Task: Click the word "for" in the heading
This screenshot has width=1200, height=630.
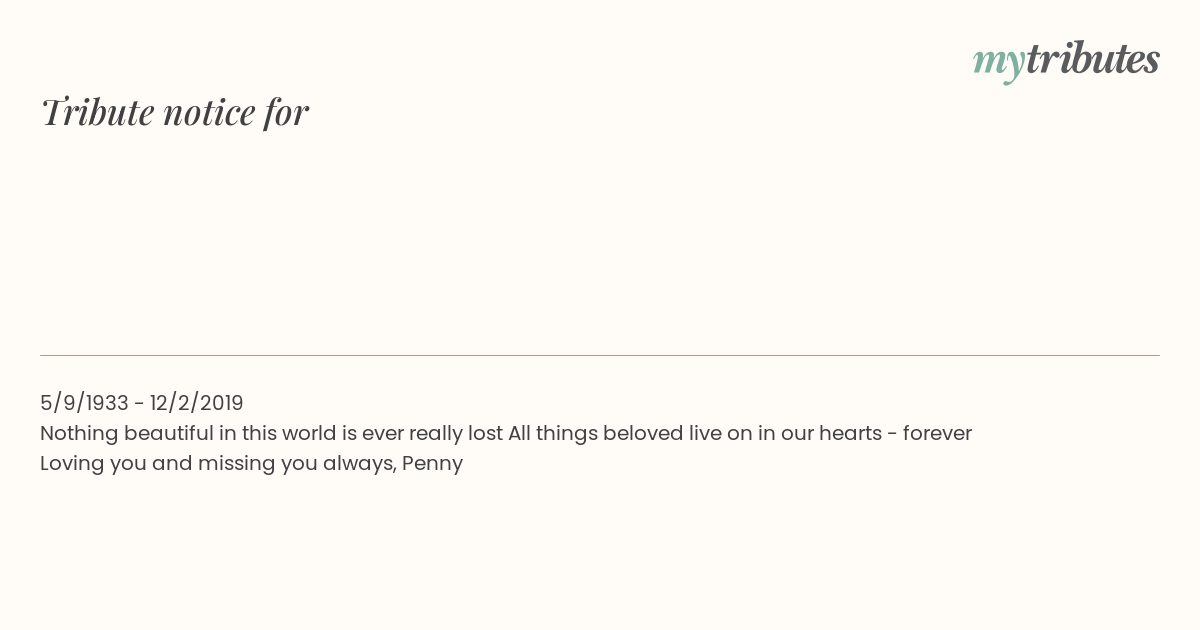Action: pyautogui.click(x=286, y=112)
